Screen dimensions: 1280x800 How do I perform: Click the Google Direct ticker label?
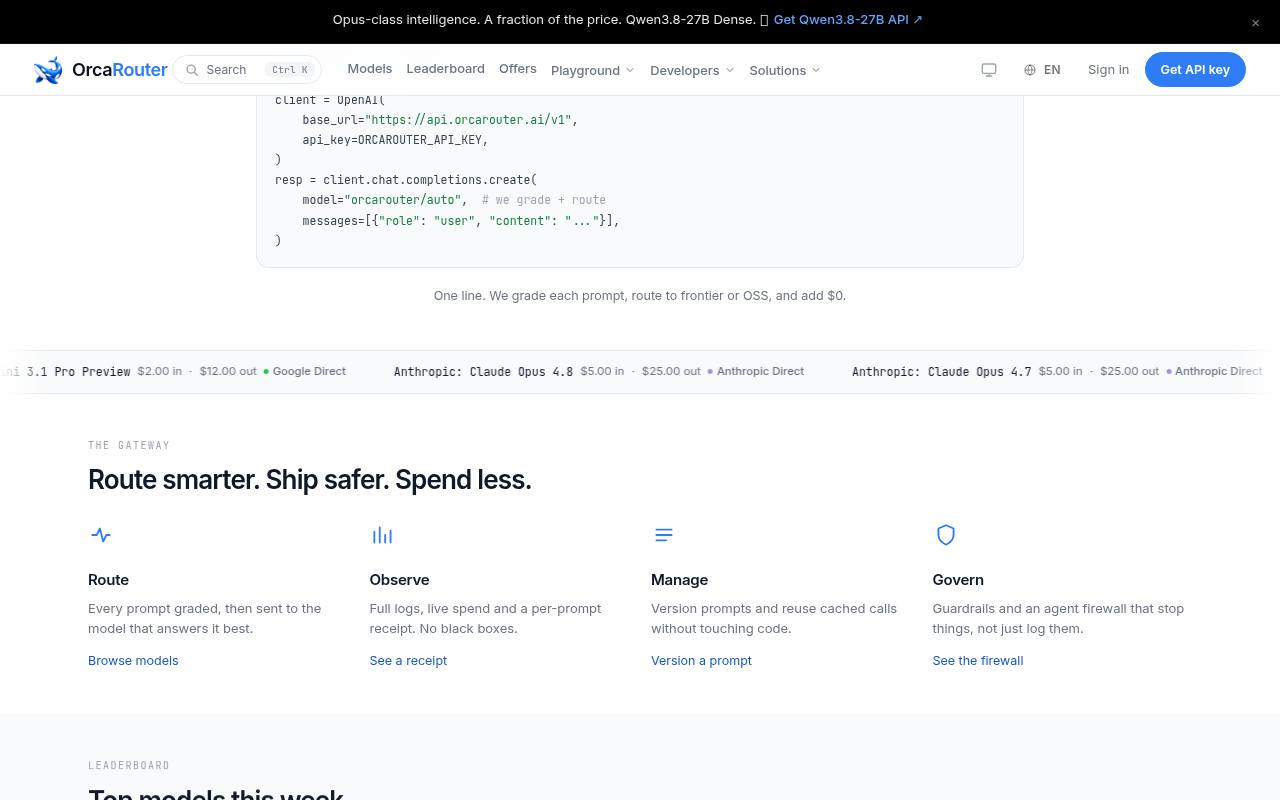coord(309,371)
